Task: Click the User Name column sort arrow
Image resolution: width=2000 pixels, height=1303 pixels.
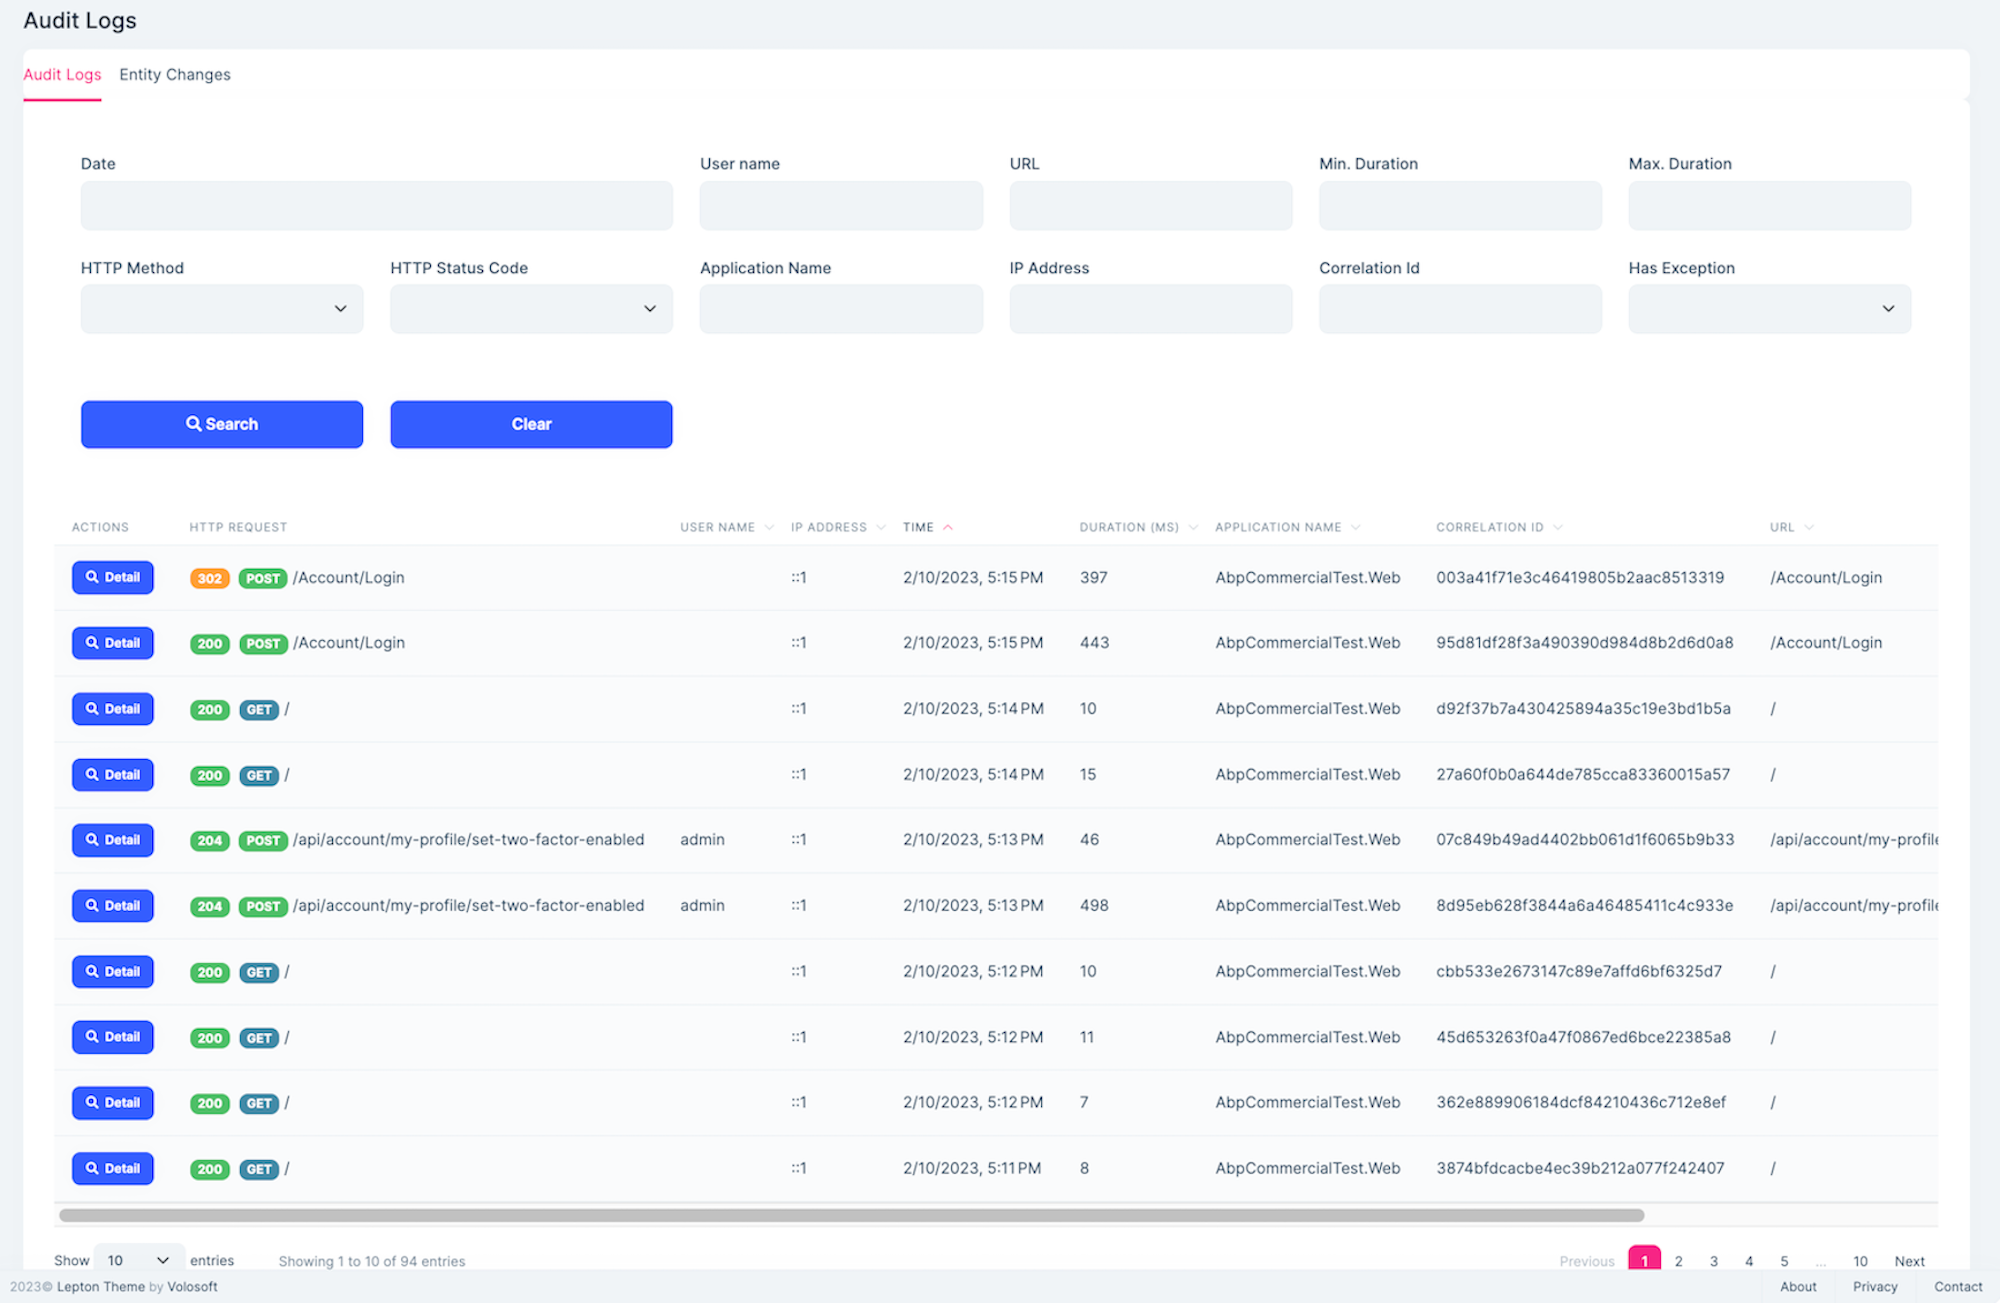Action: [x=768, y=526]
